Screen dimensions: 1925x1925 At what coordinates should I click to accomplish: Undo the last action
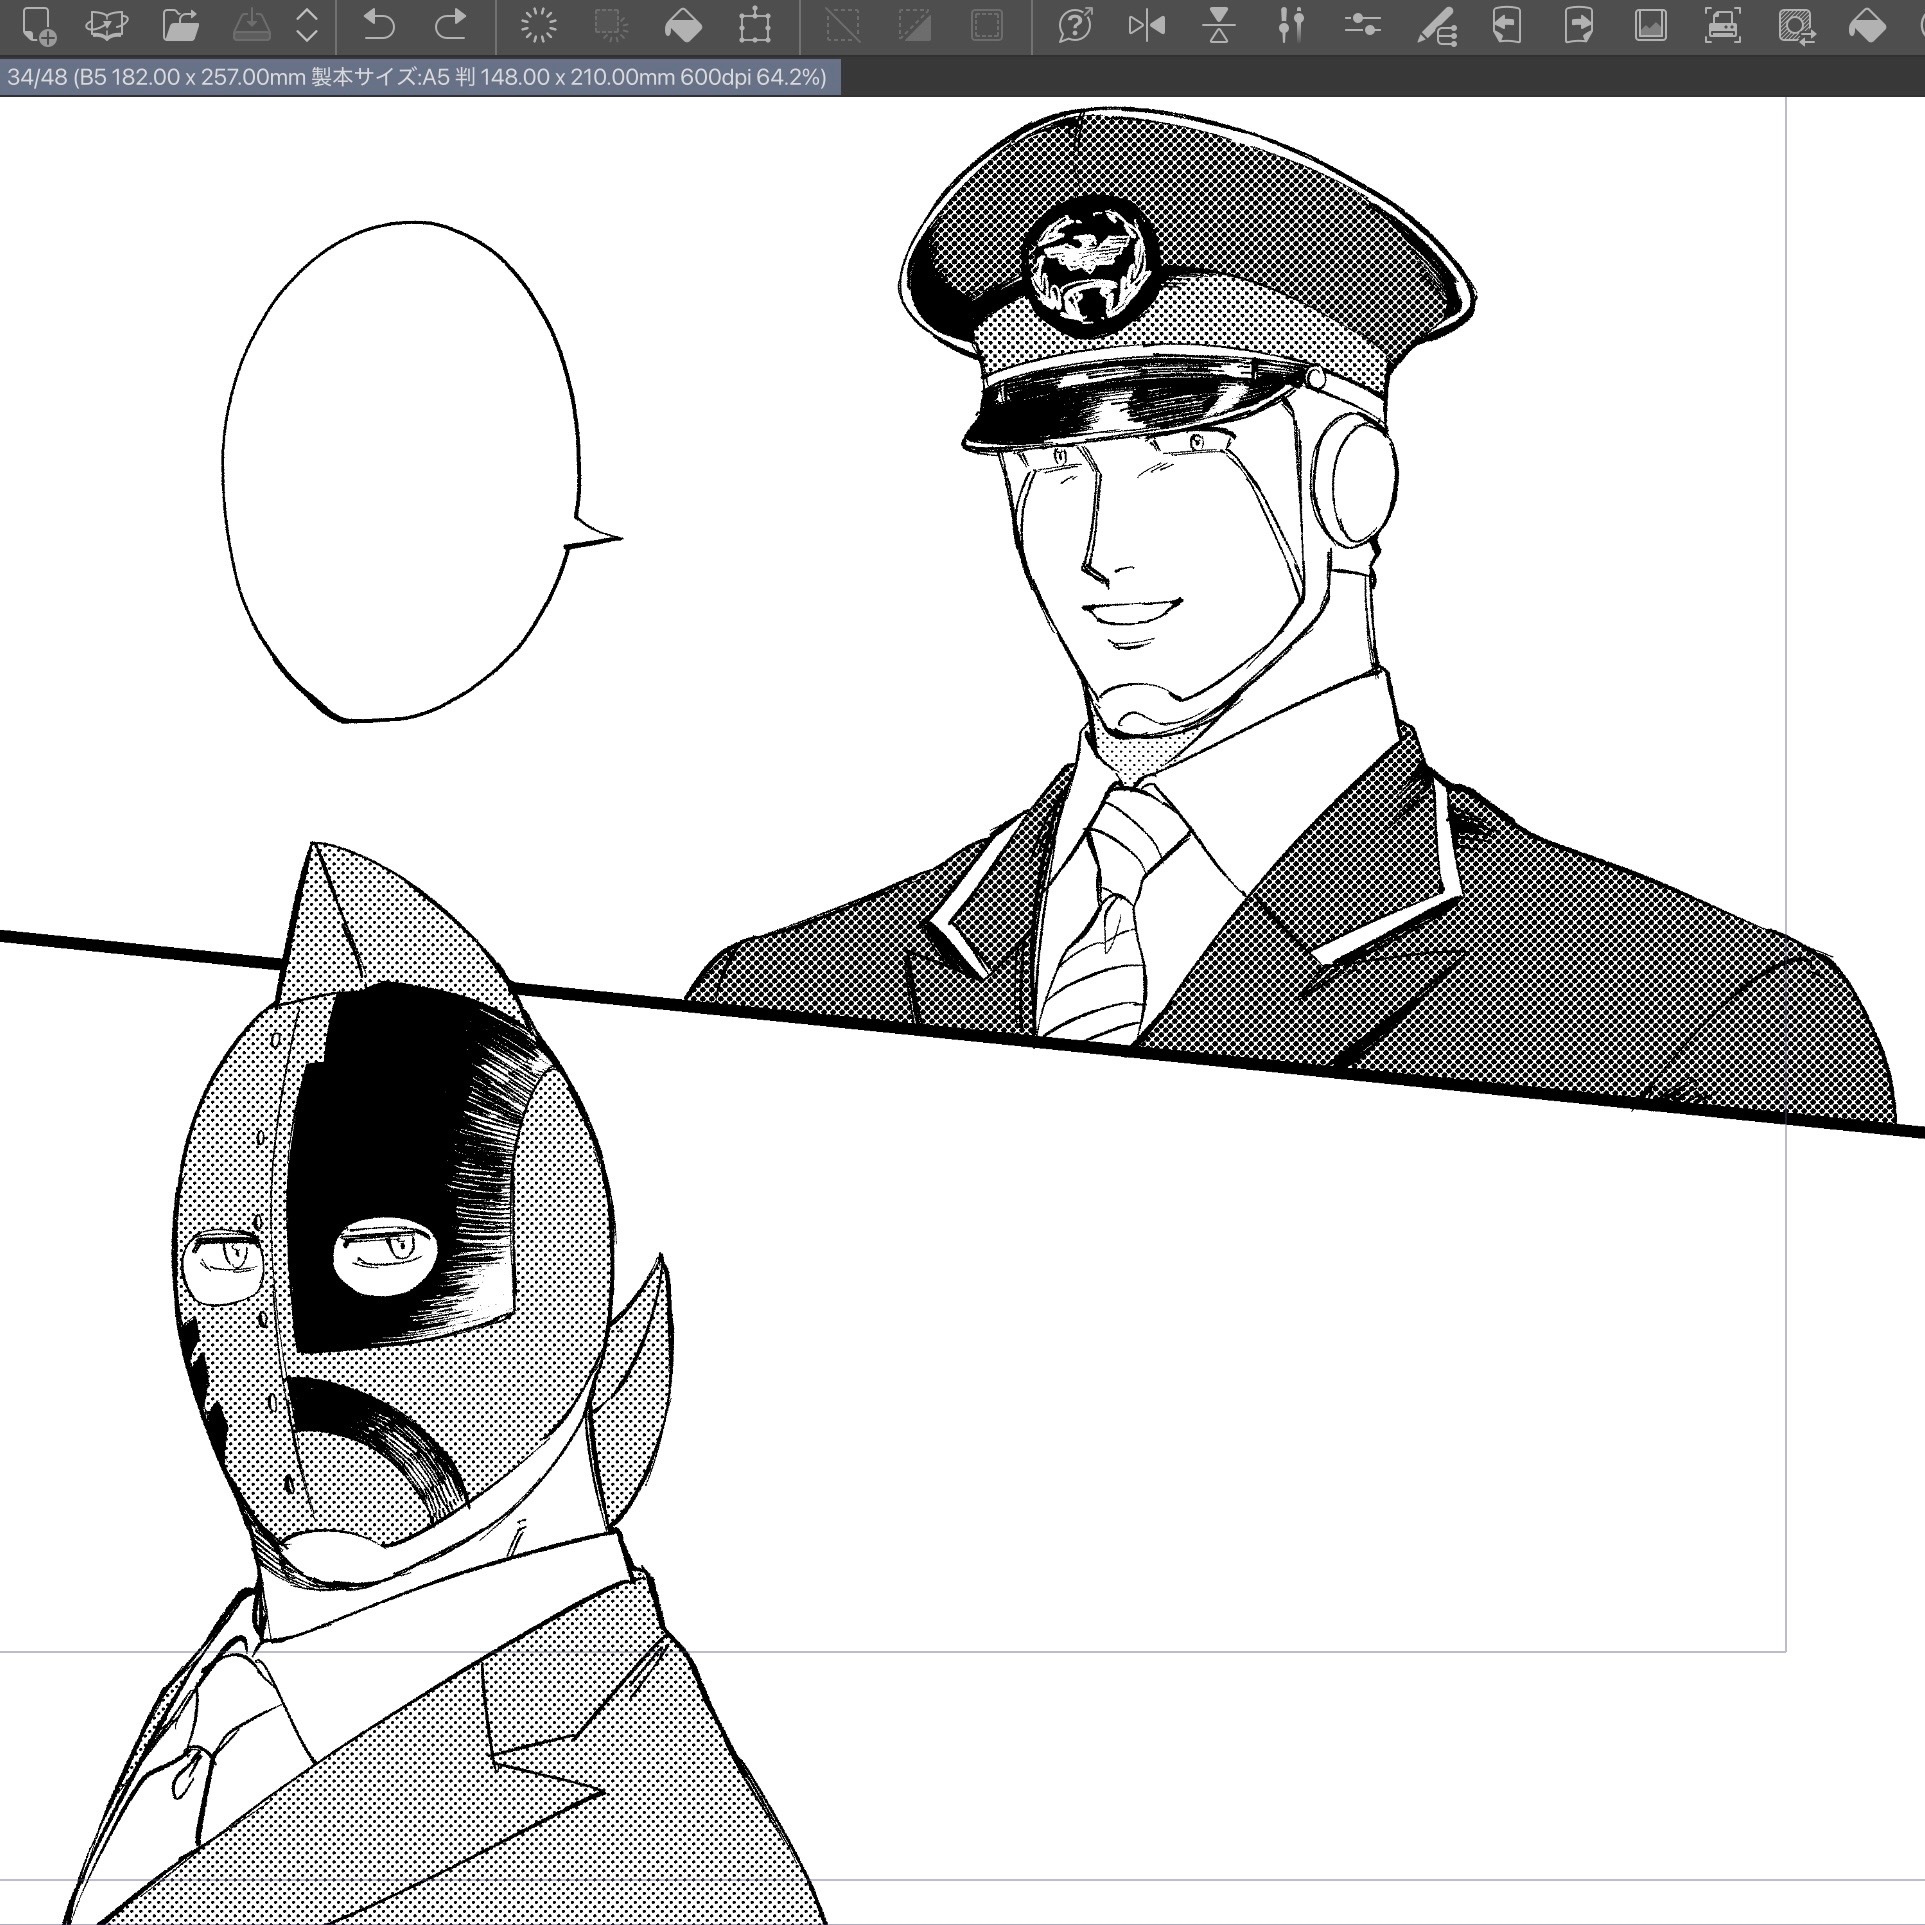[x=379, y=26]
